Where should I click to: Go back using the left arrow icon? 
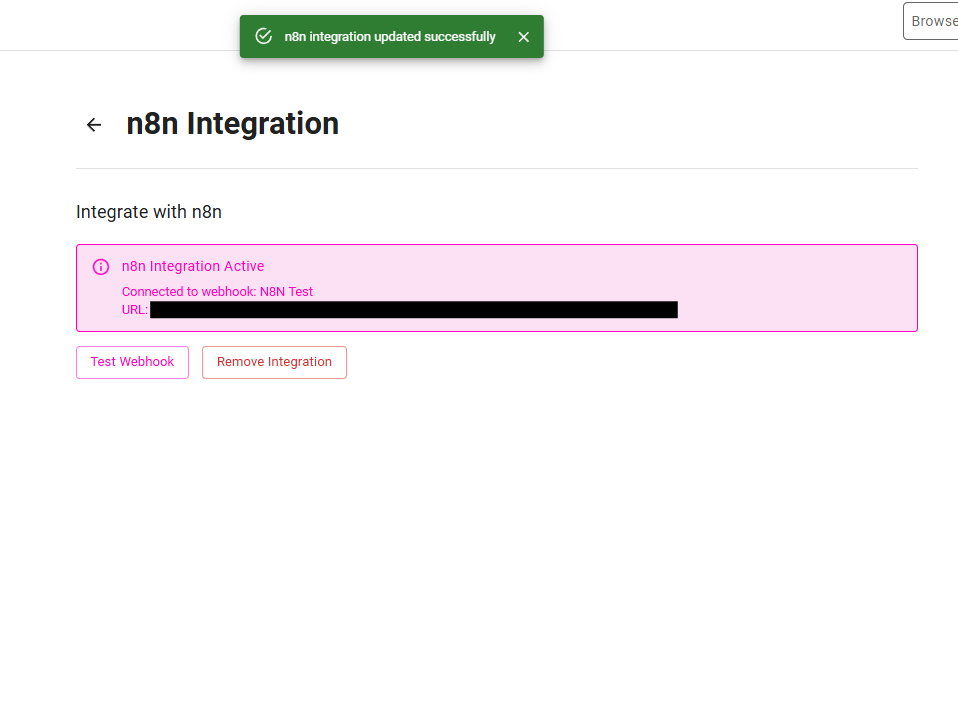(94, 125)
